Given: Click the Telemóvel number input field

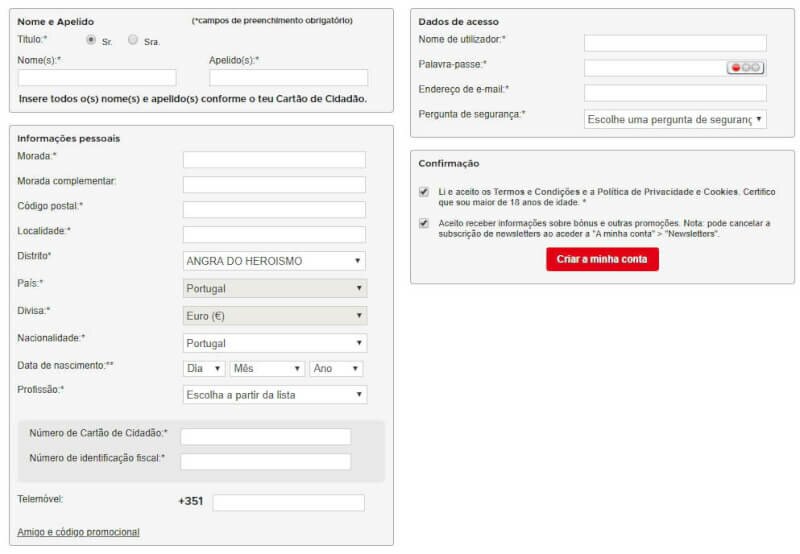Looking at the screenshot, I should 288,502.
